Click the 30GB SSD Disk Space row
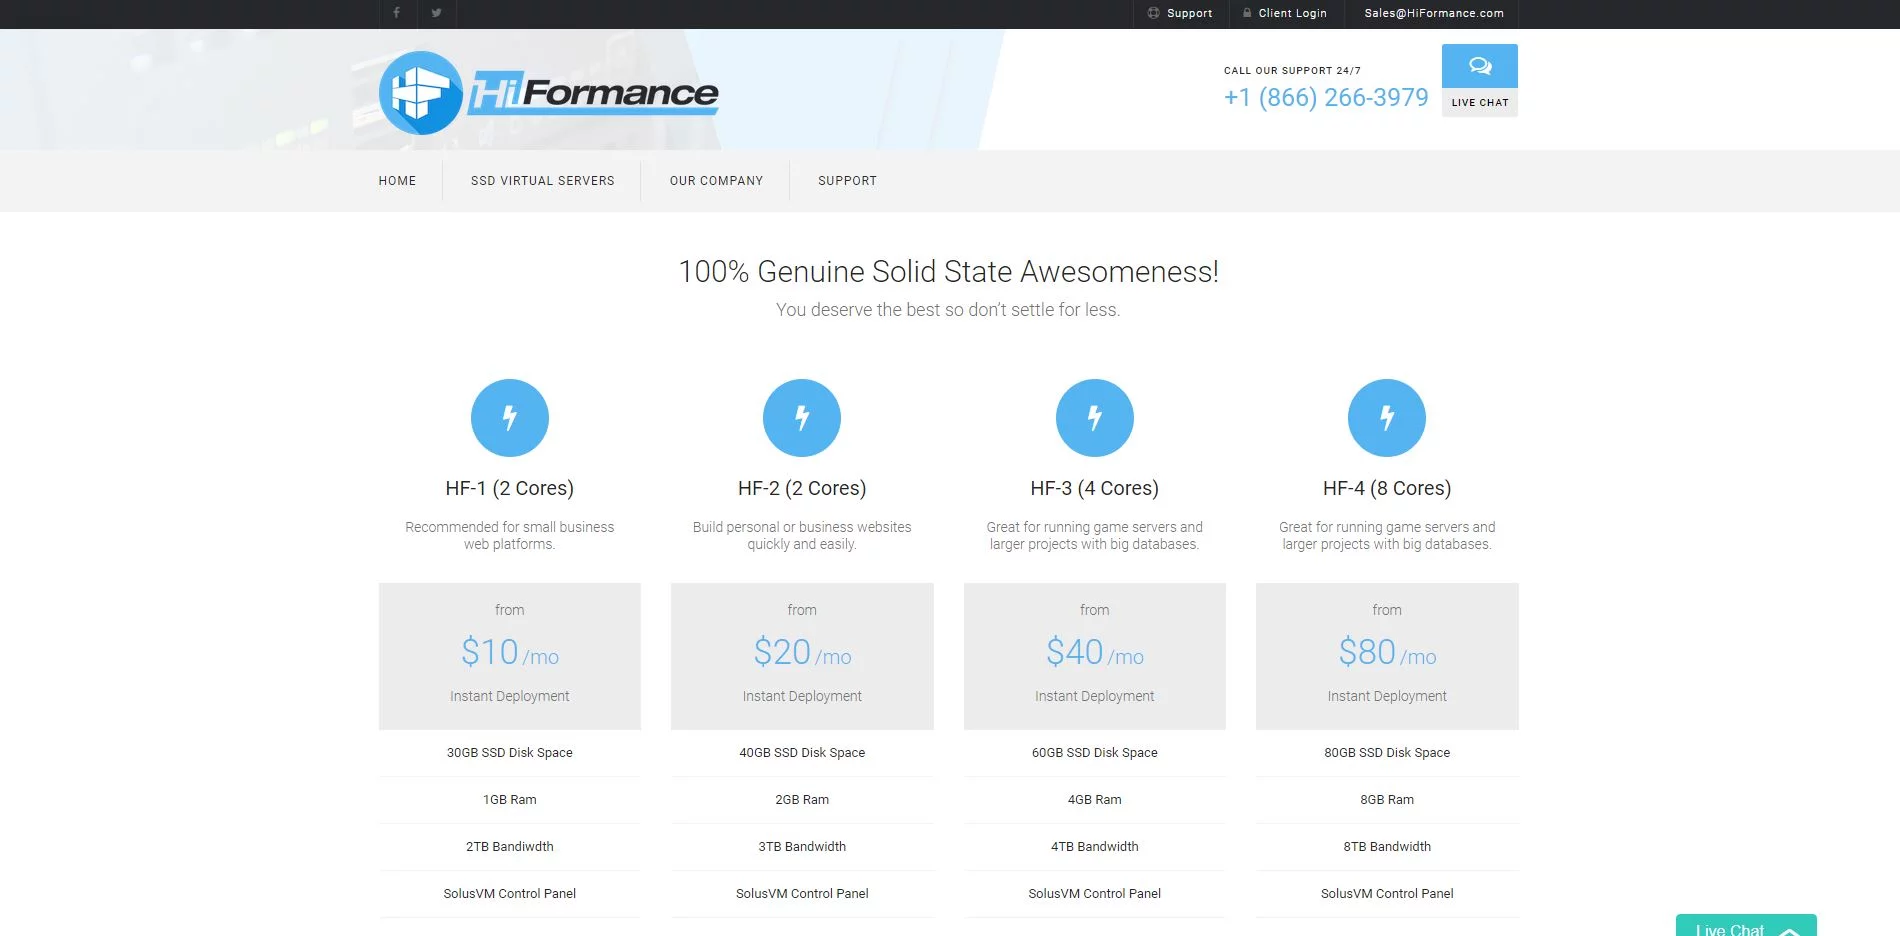The image size is (1900, 936). (x=510, y=753)
